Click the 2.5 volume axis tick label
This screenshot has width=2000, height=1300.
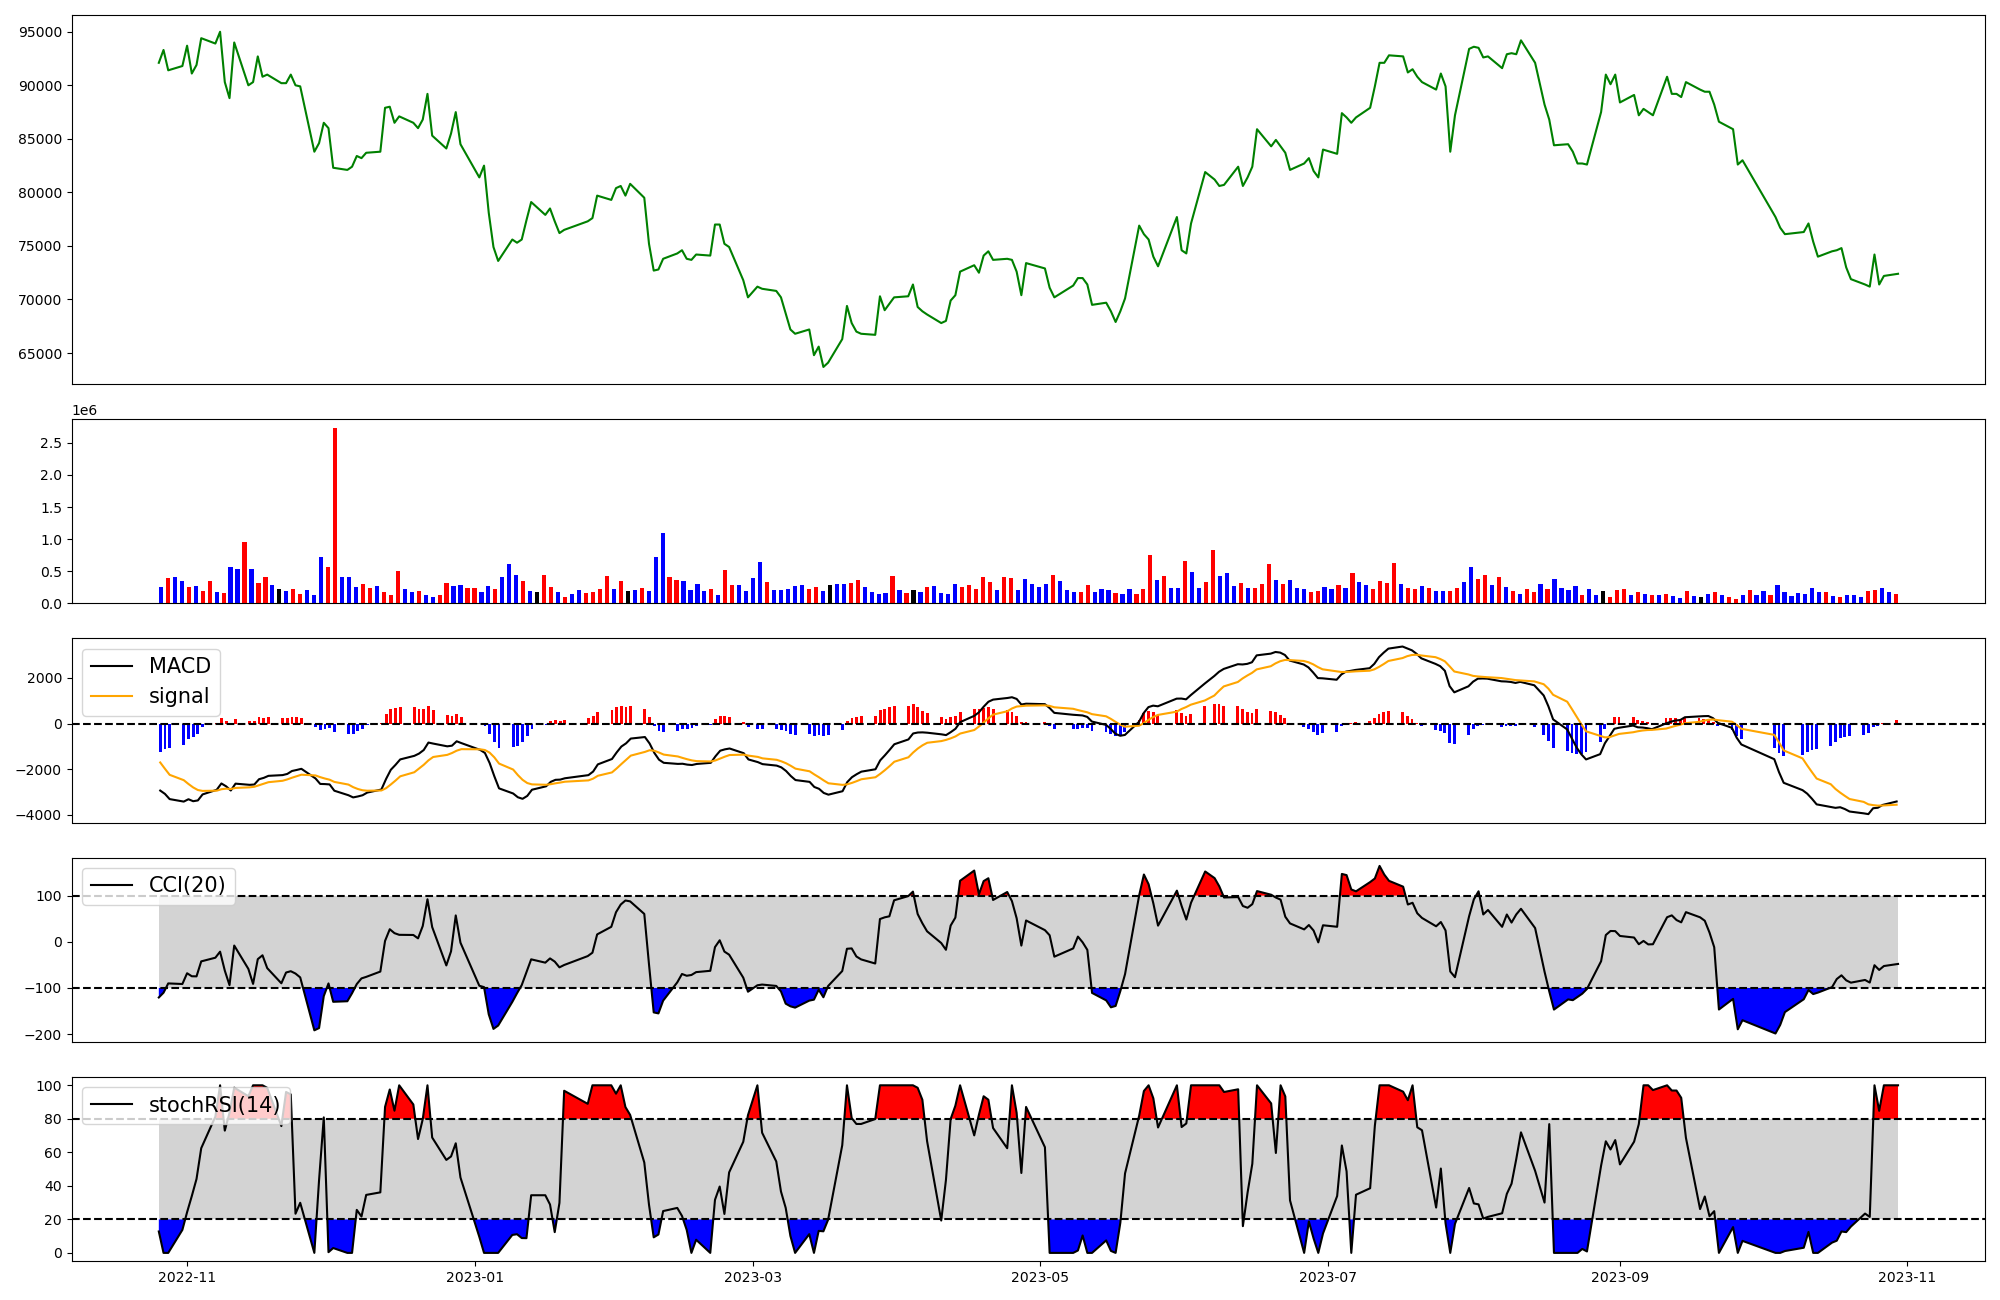(52, 443)
